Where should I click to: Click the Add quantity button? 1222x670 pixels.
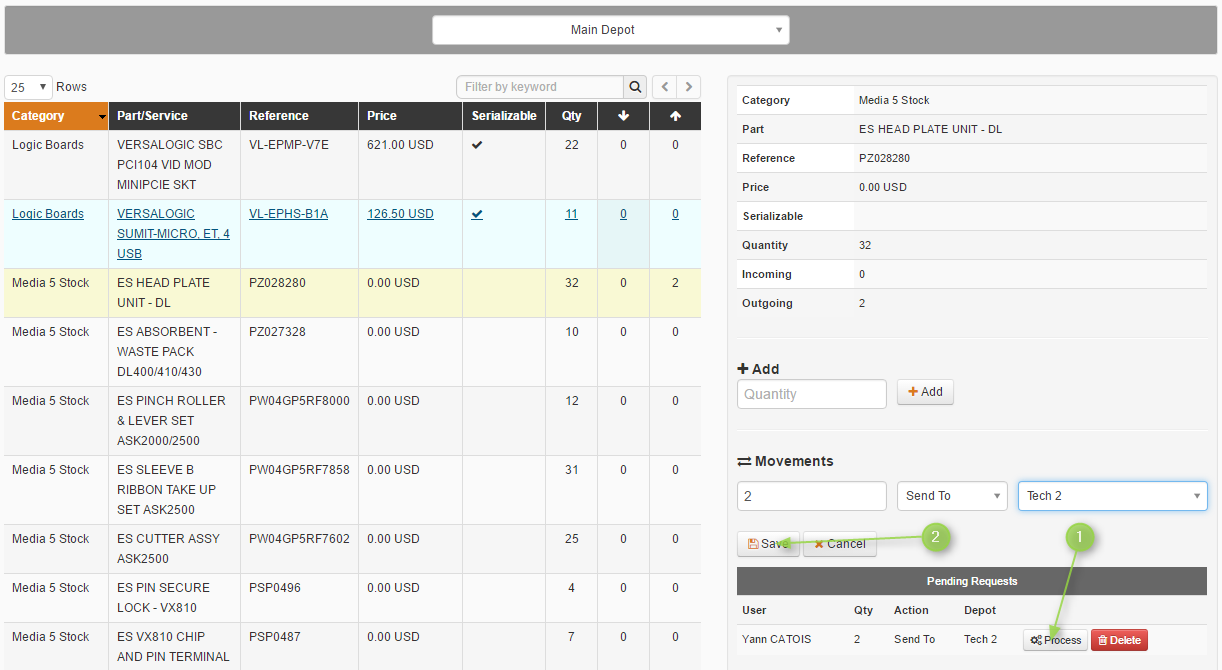tap(925, 392)
